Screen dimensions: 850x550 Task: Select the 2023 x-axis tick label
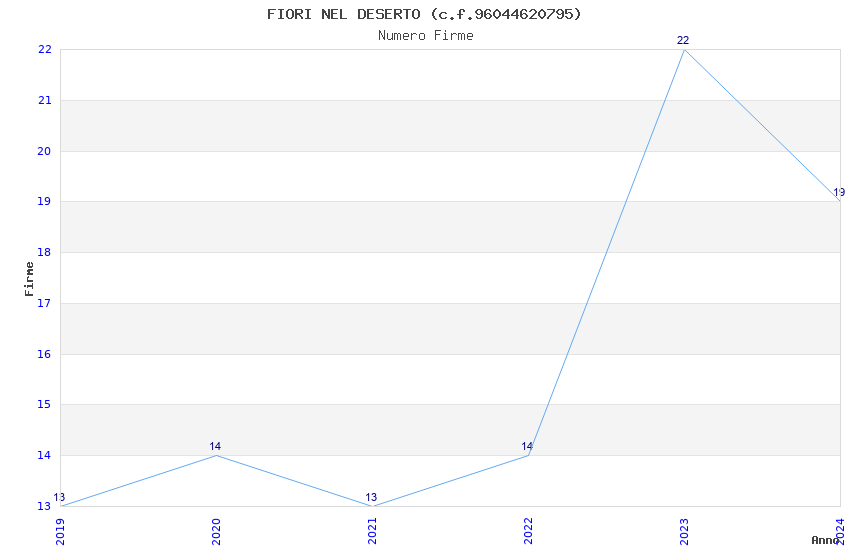[684, 531]
